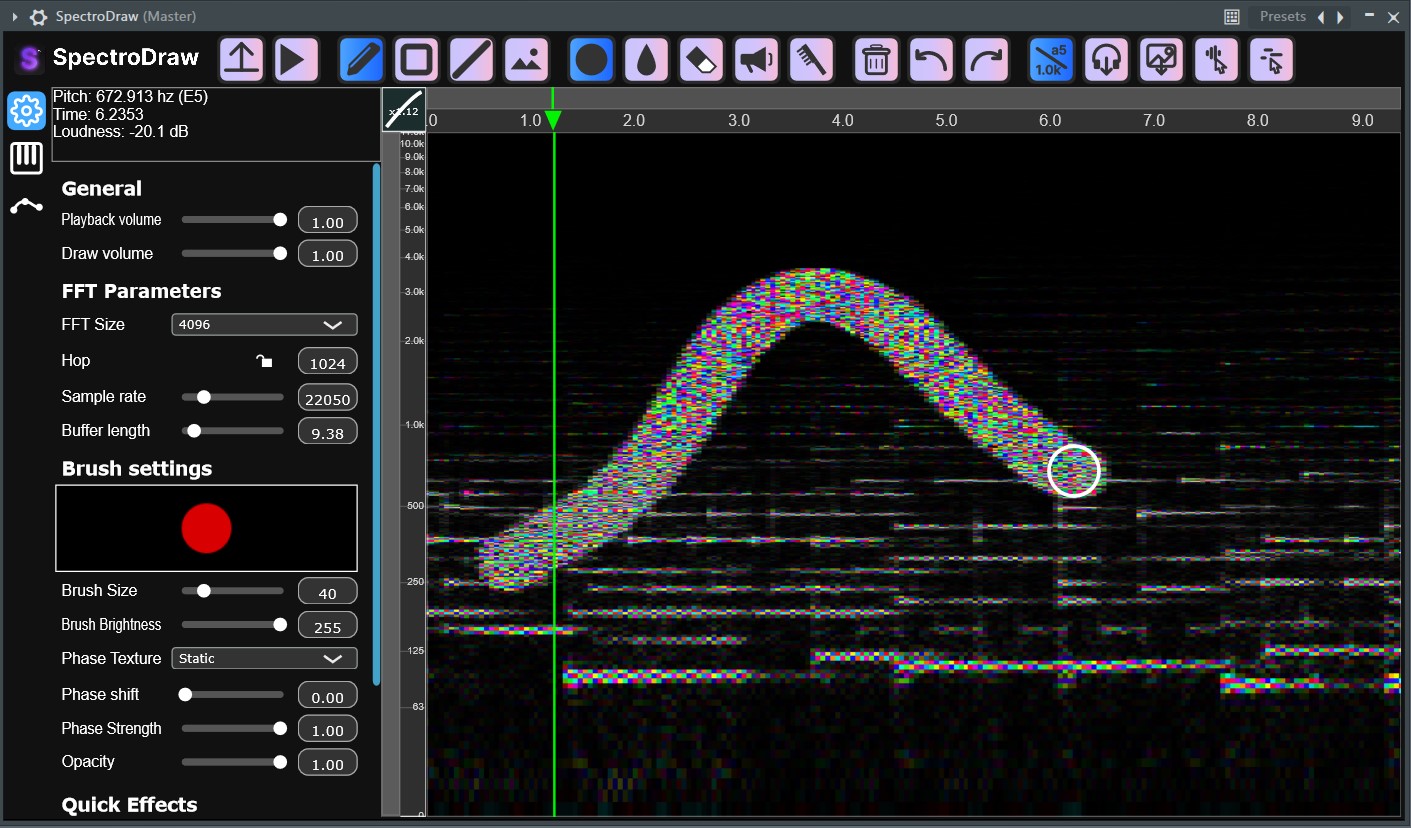1411x828 pixels.
Task: Click the waveform cursor select icon
Action: (x=1216, y=60)
